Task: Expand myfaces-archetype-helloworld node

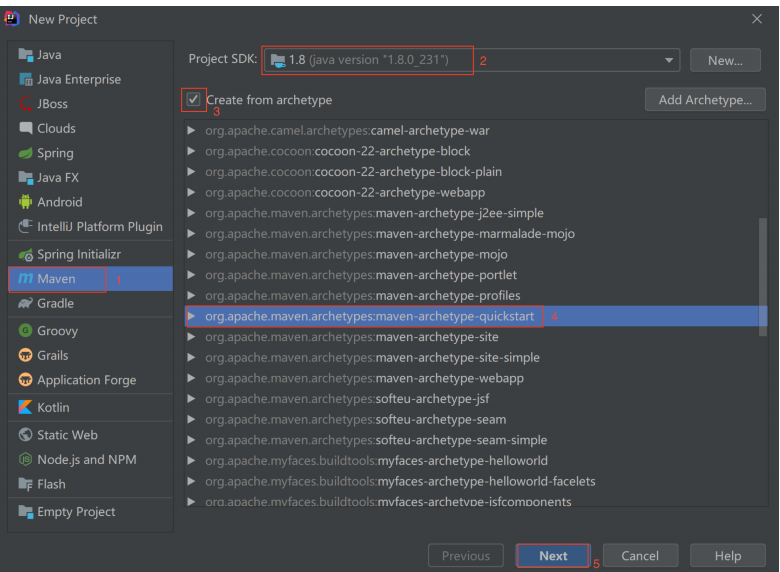Action: [x=191, y=461]
